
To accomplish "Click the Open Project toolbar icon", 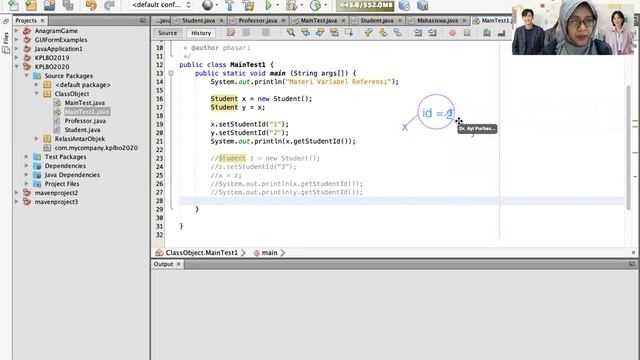I will [49, 5].
